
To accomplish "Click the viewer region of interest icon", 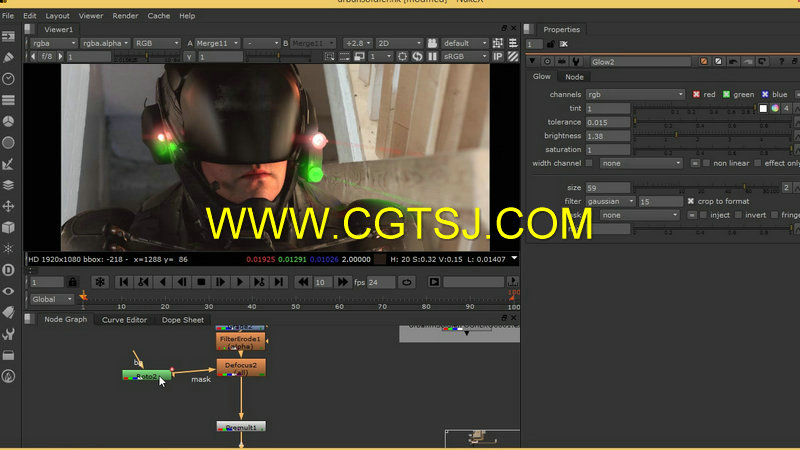I will [x=403, y=56].
